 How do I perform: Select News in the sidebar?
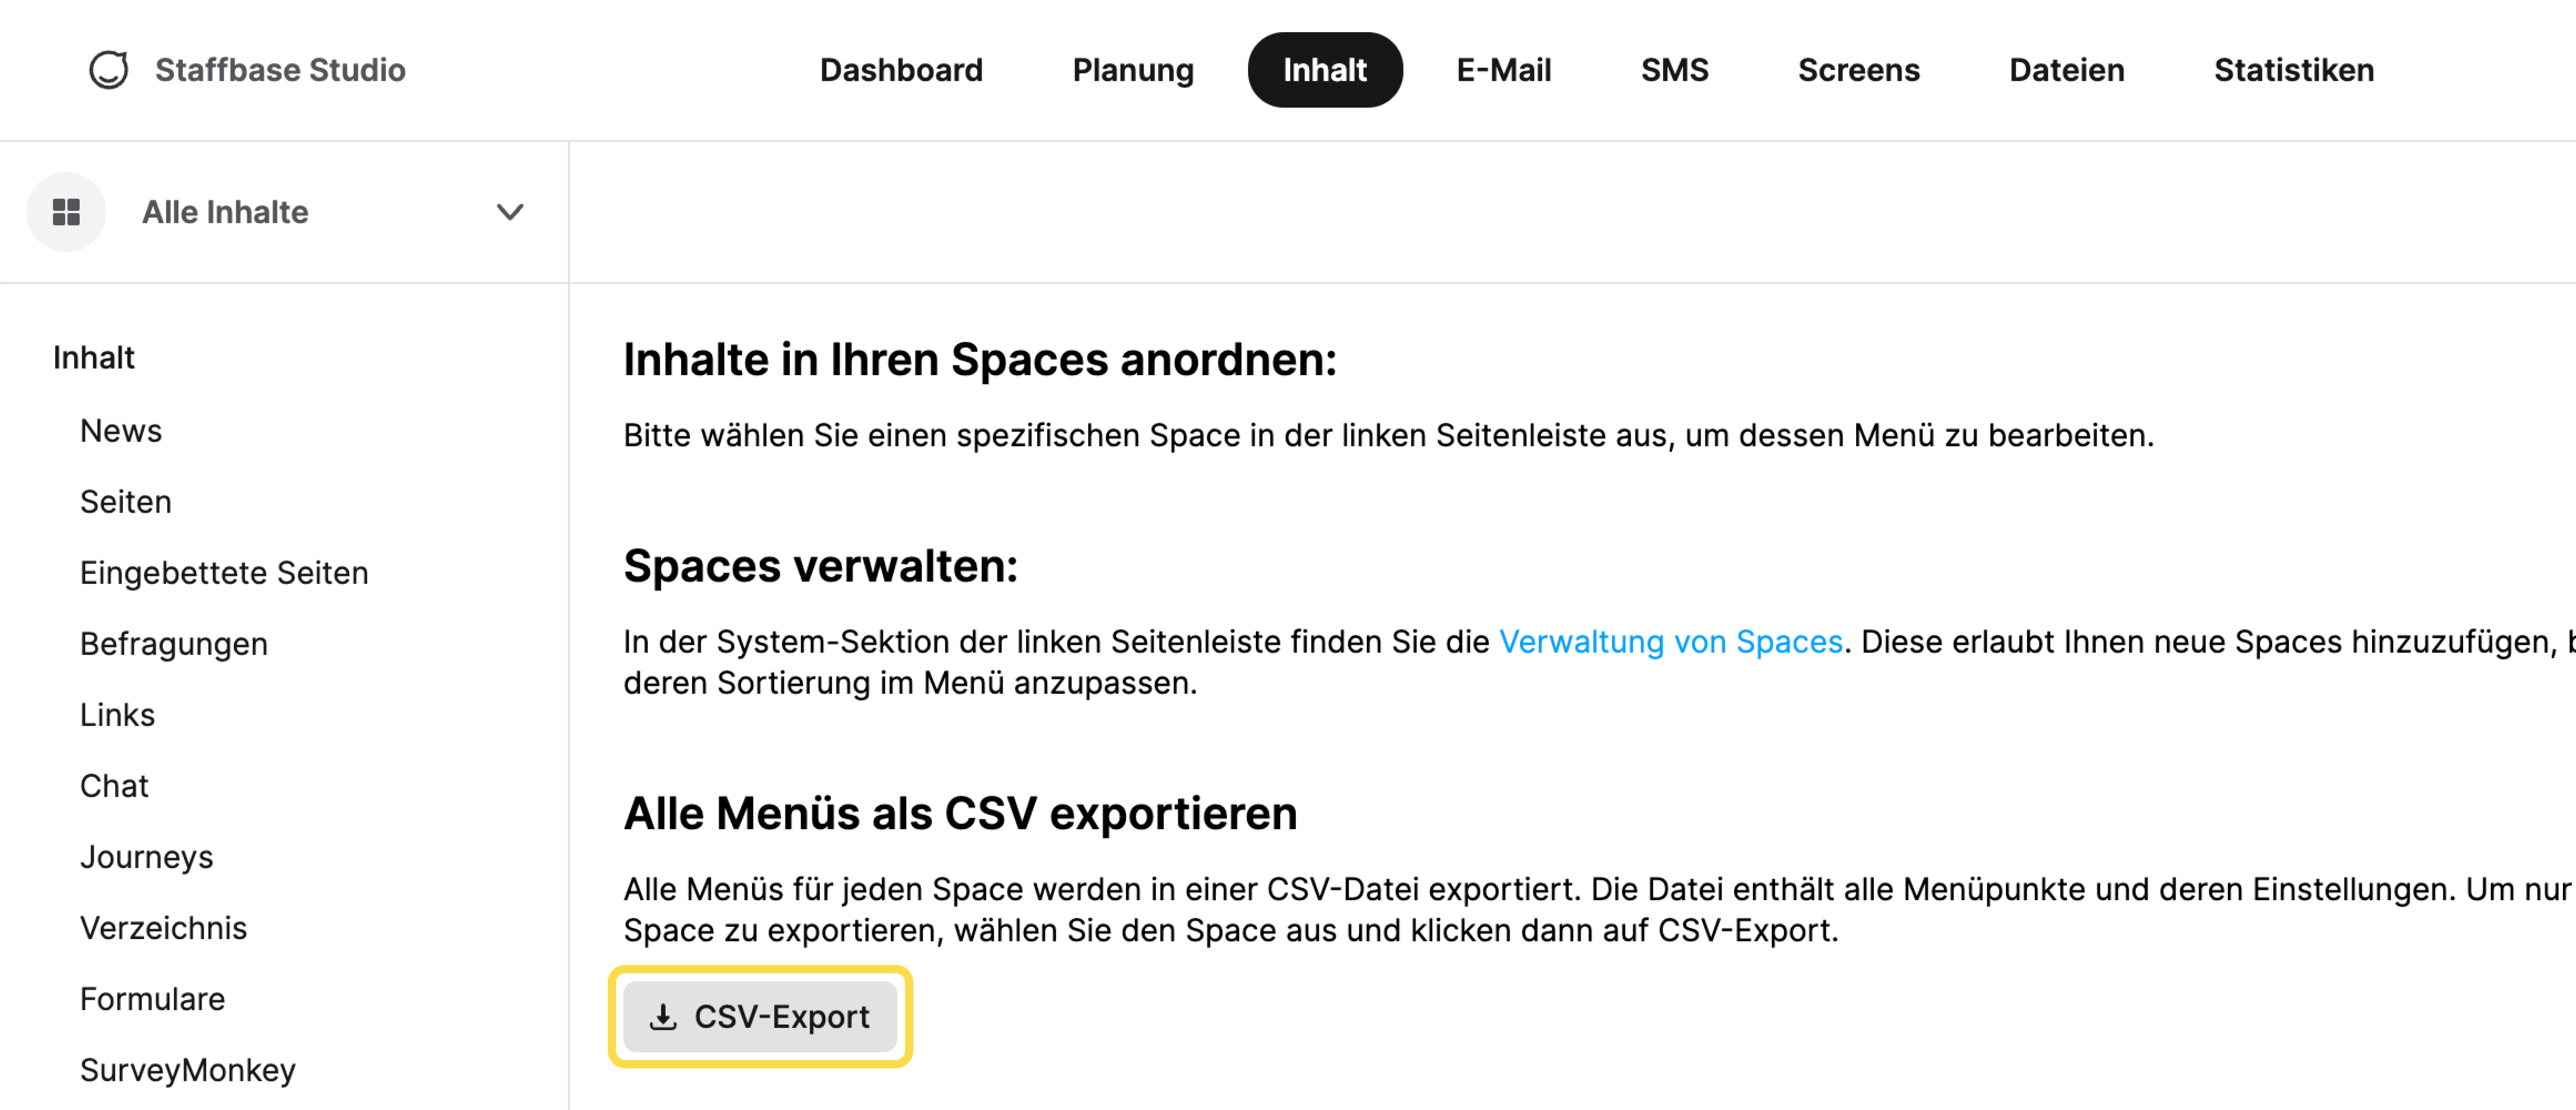pyautogui.click(x=121, y=431)
